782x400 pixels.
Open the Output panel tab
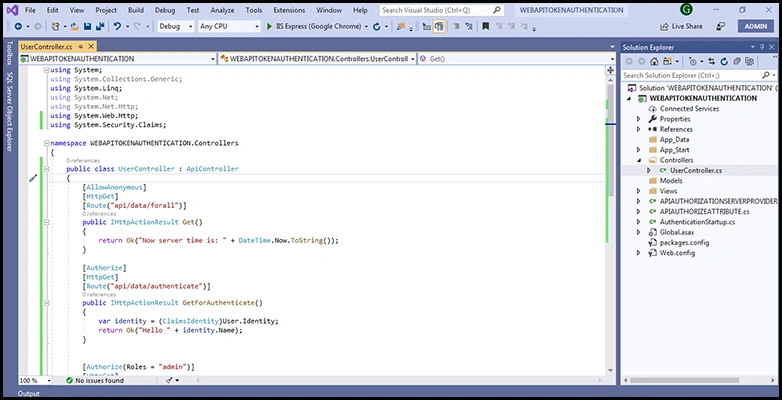pyautogui.click(x=28, y=394)
